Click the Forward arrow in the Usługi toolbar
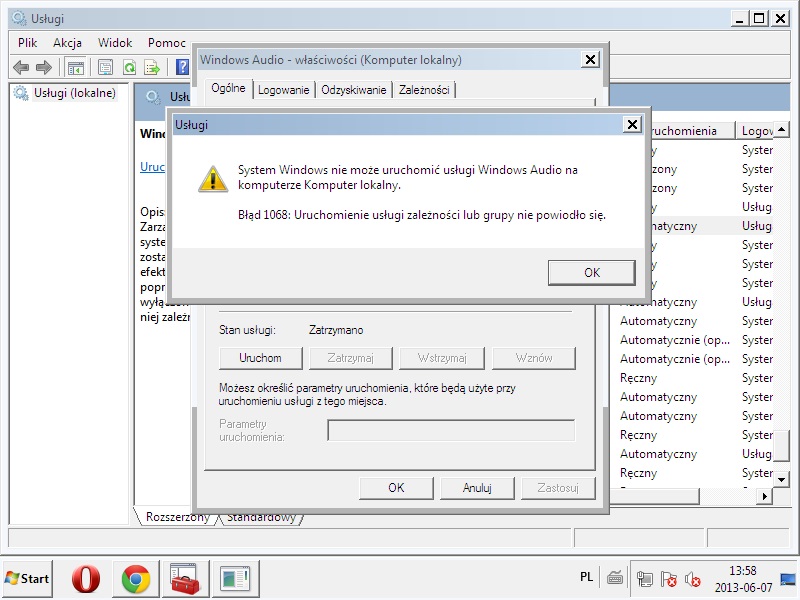800x600 pixels. pos(44,67)
